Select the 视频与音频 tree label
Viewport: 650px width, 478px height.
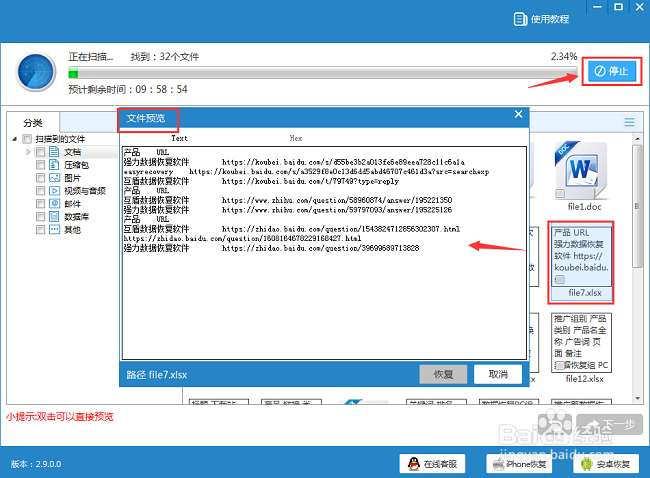(85, 191)
